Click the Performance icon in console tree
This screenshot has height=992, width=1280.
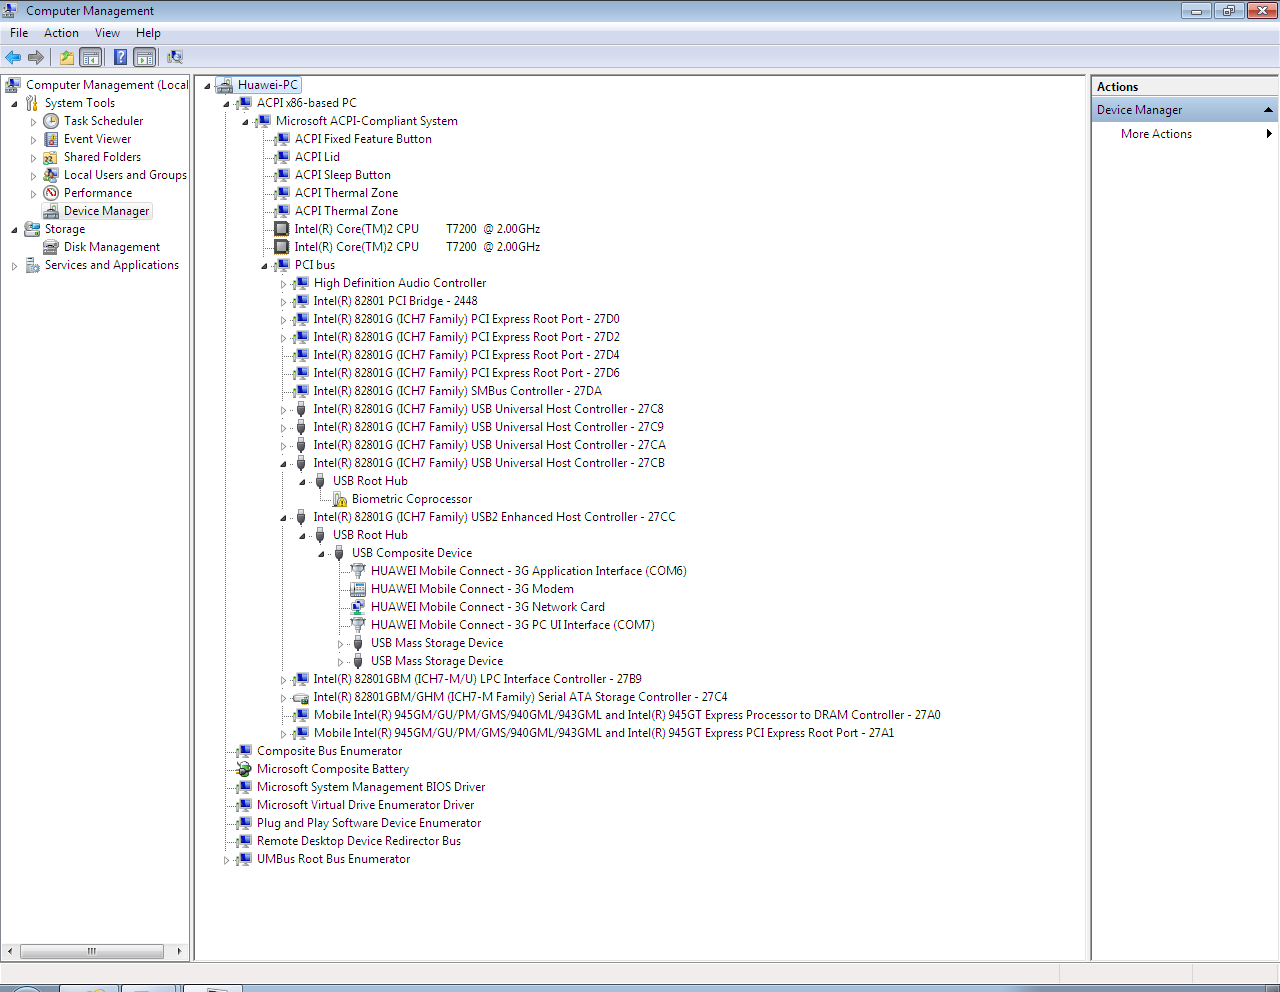[x=51, y=193]
